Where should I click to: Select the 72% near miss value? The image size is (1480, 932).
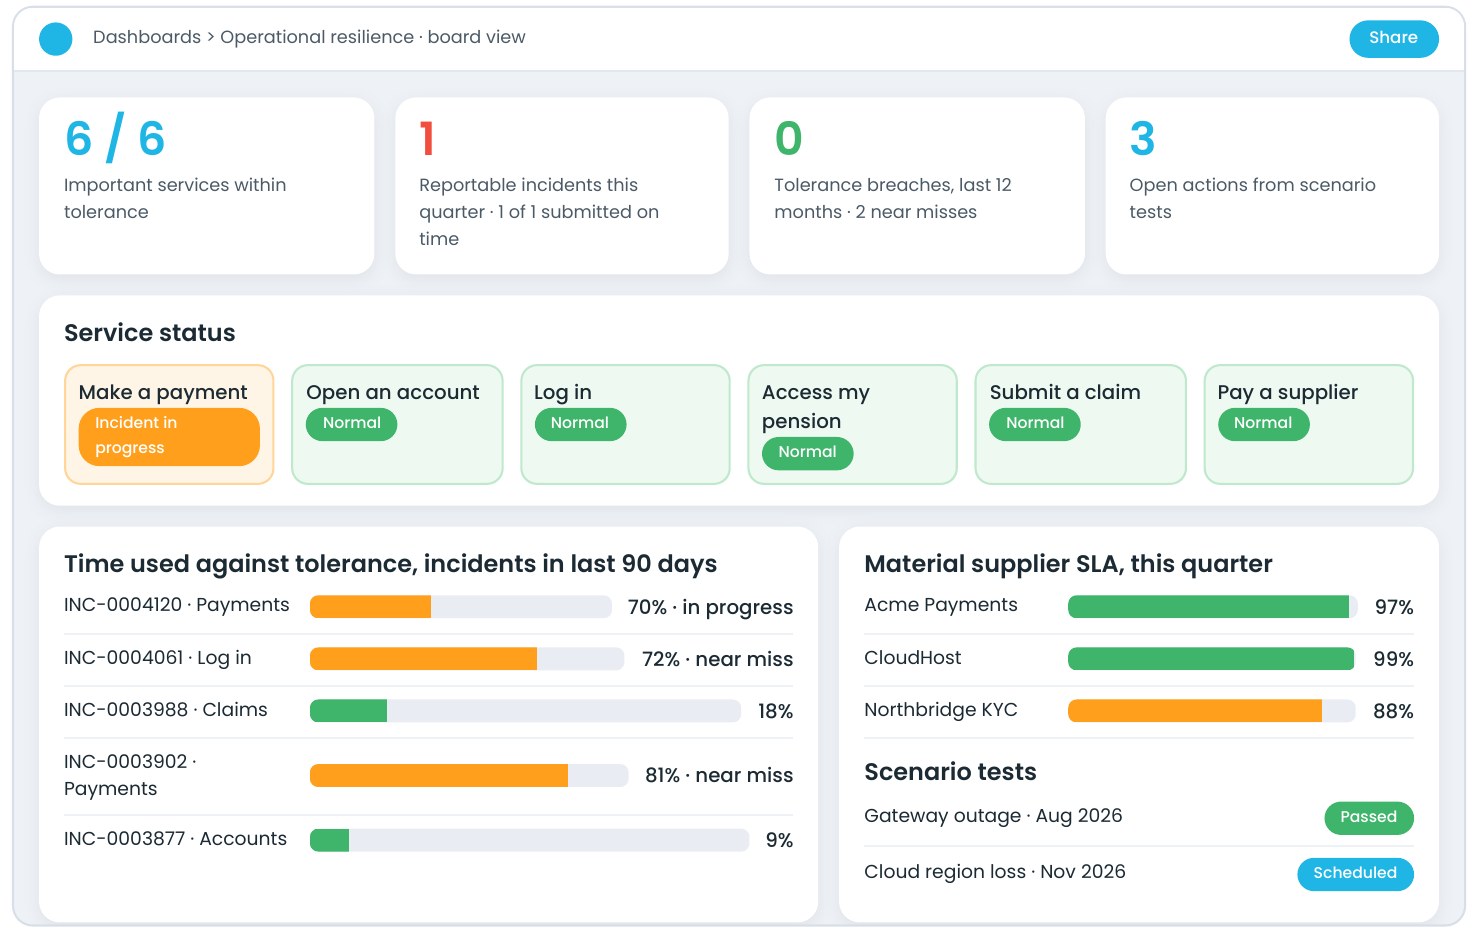717,659
